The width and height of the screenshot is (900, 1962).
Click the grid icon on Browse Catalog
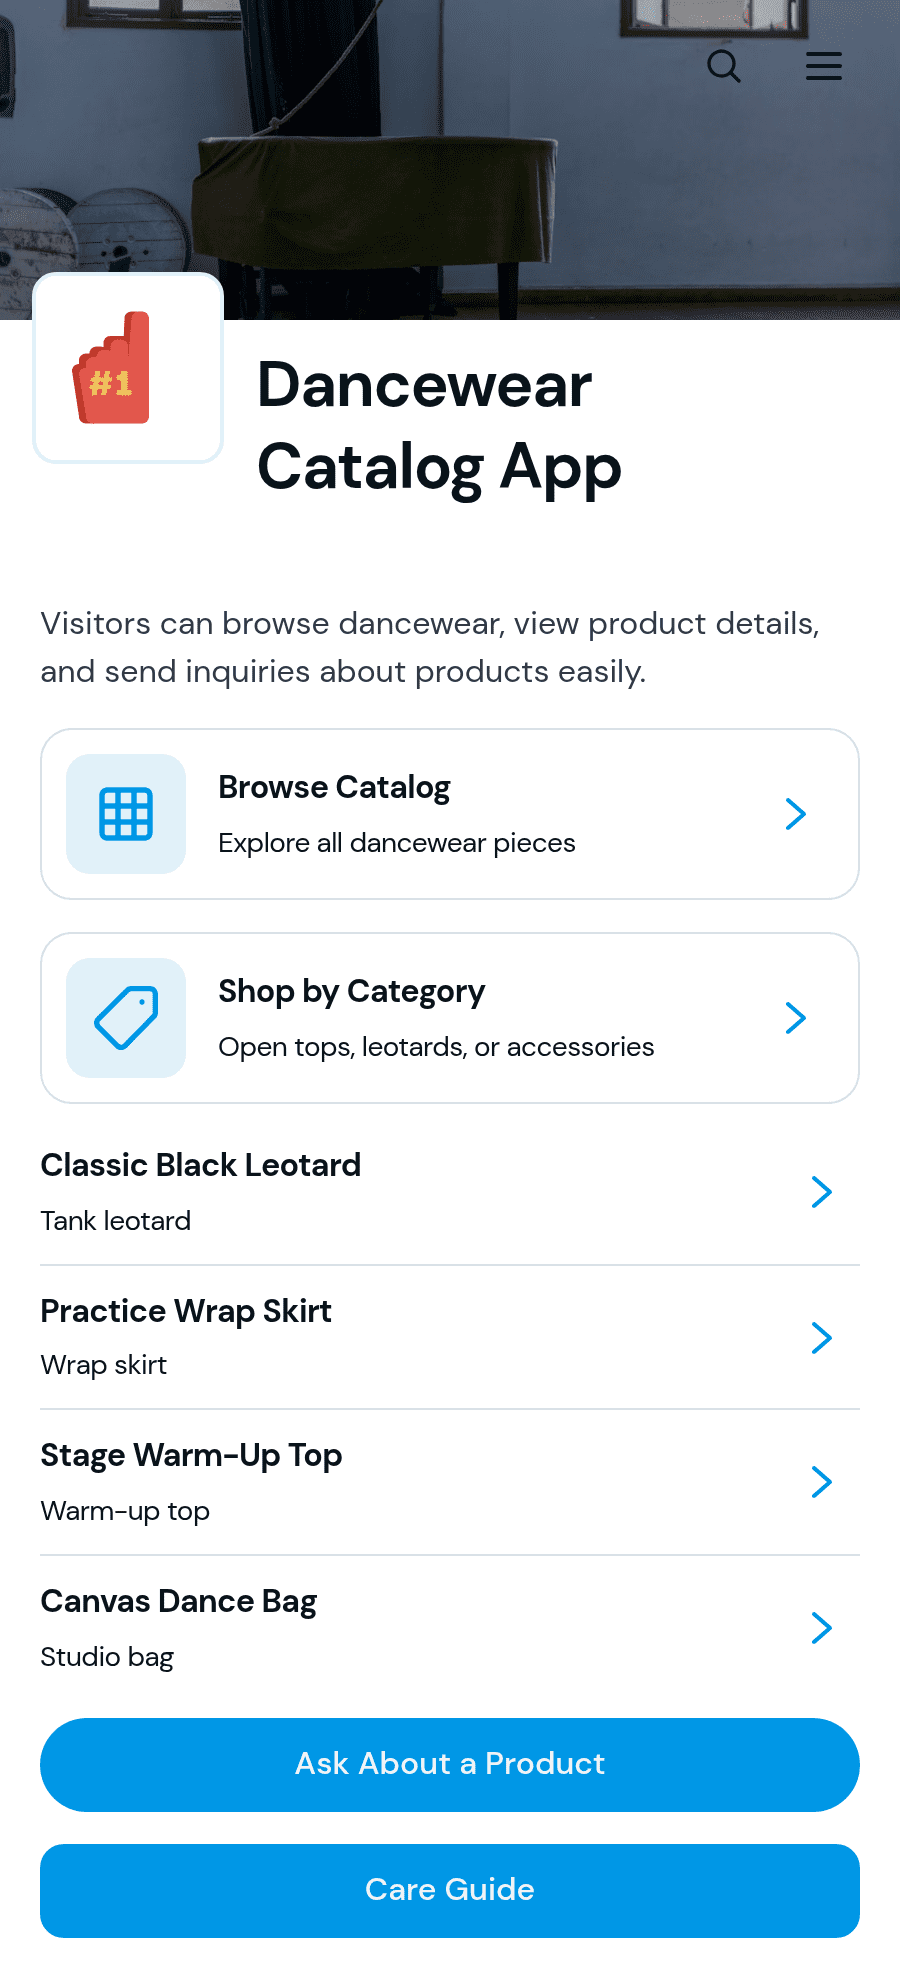[126, 814]
